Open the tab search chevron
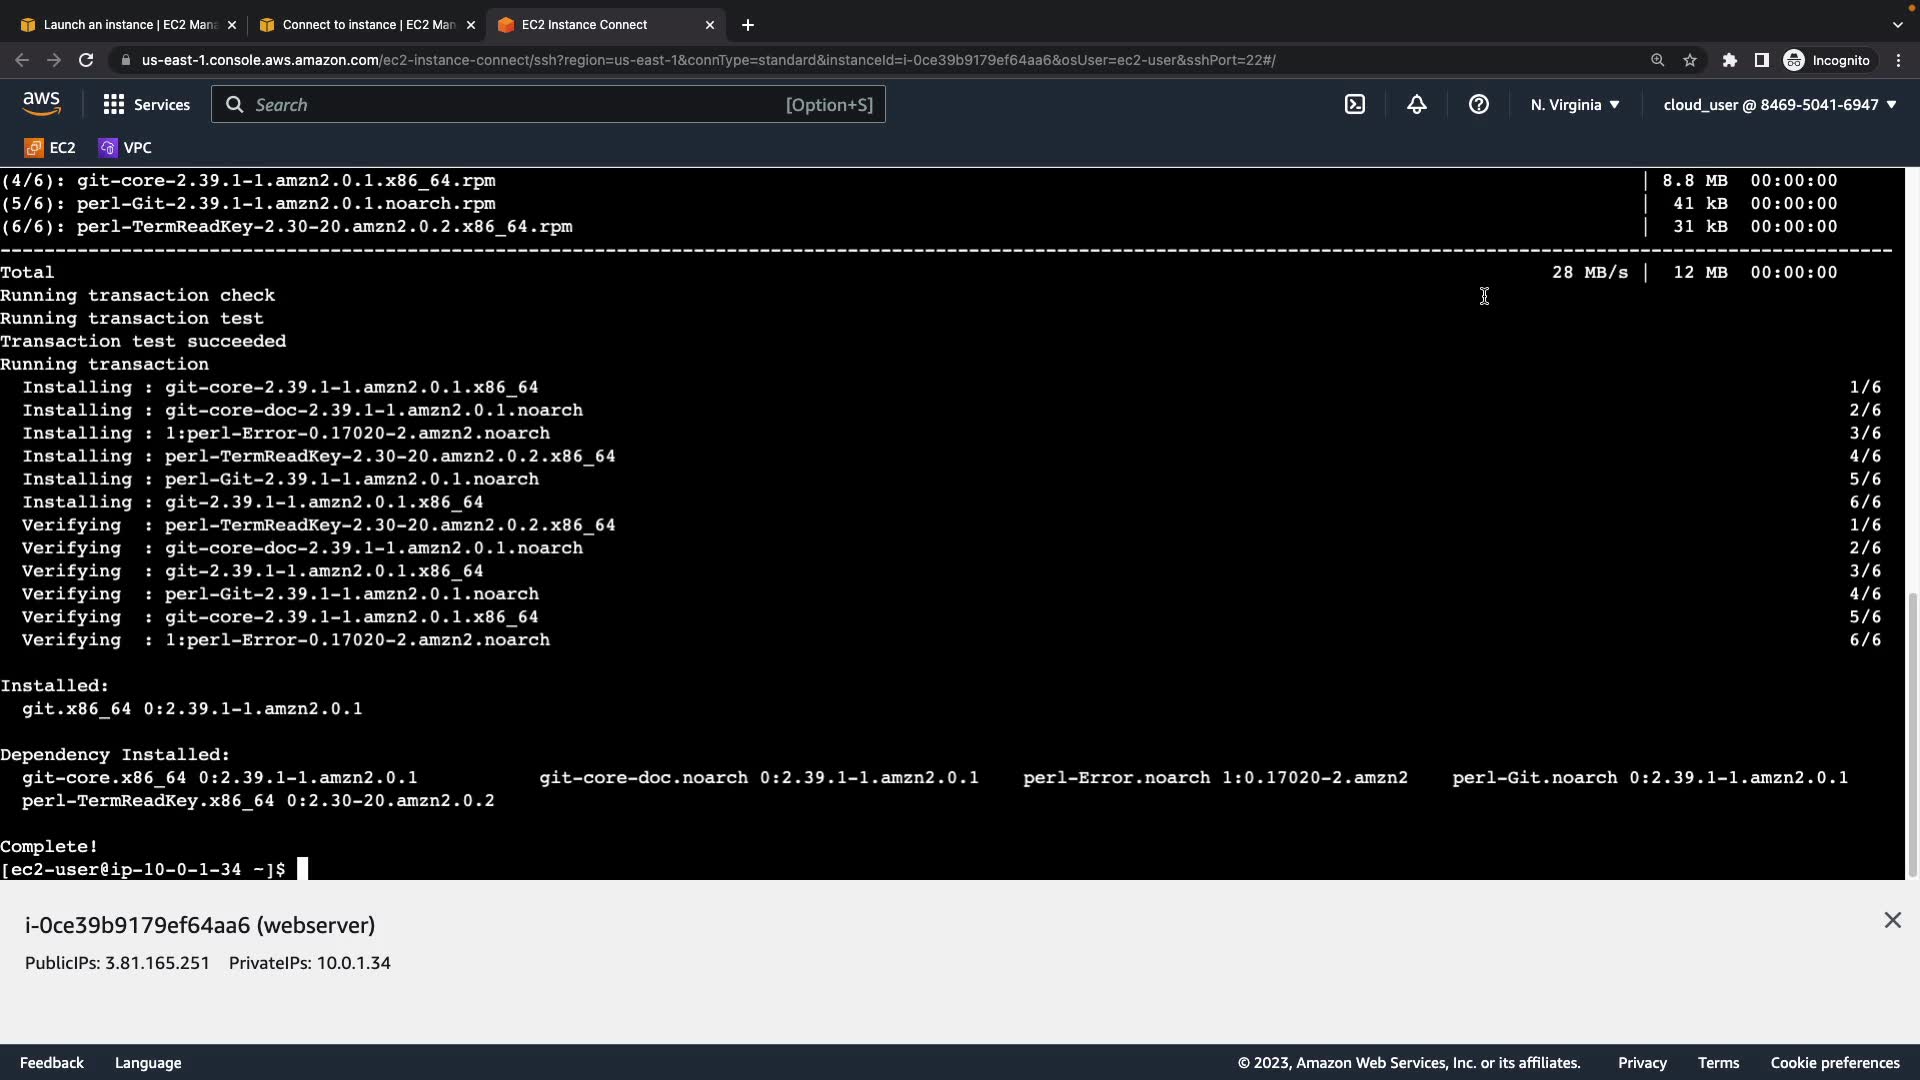Image resolution: width=1920 pixels, height=1080 pixels. coord(1897,24)
